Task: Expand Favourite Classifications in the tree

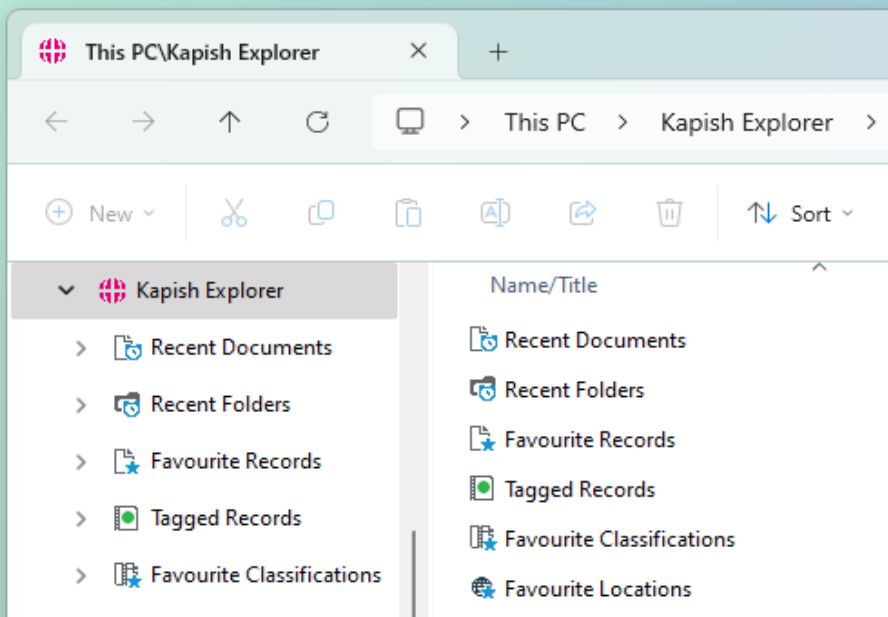Action: coord(81,575)
